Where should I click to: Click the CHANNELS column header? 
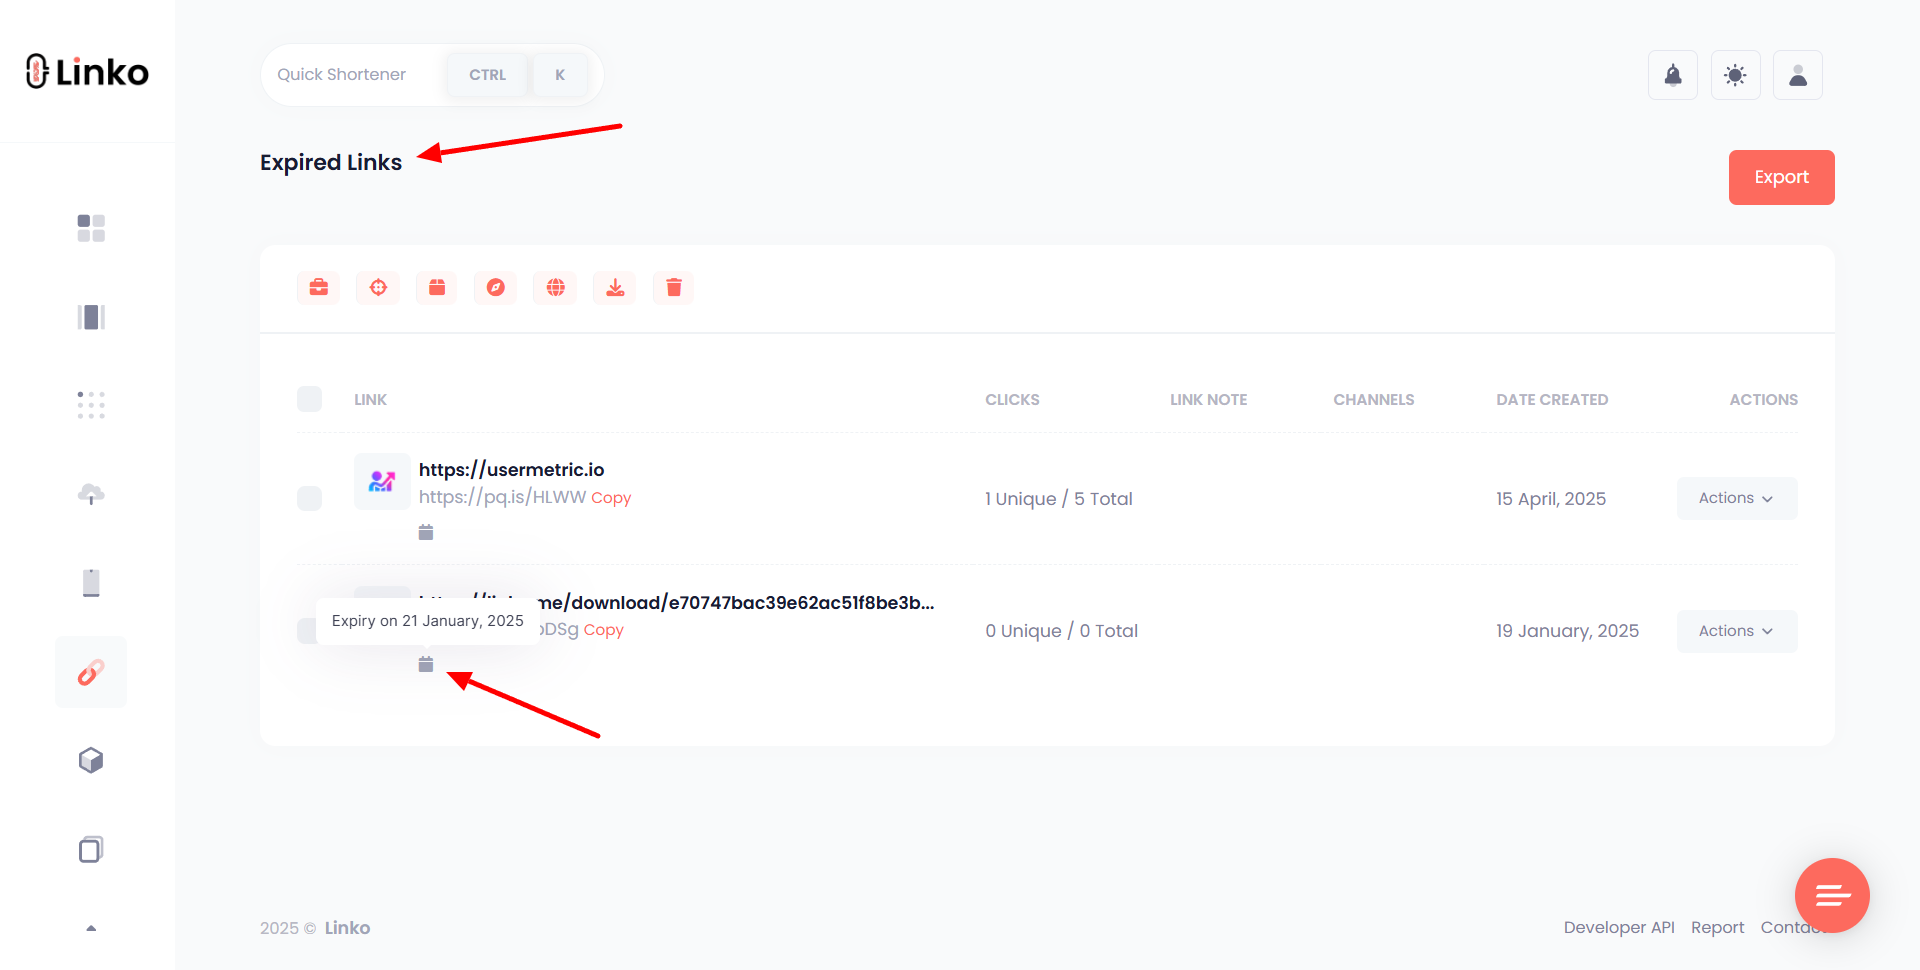coord(1373,399)
